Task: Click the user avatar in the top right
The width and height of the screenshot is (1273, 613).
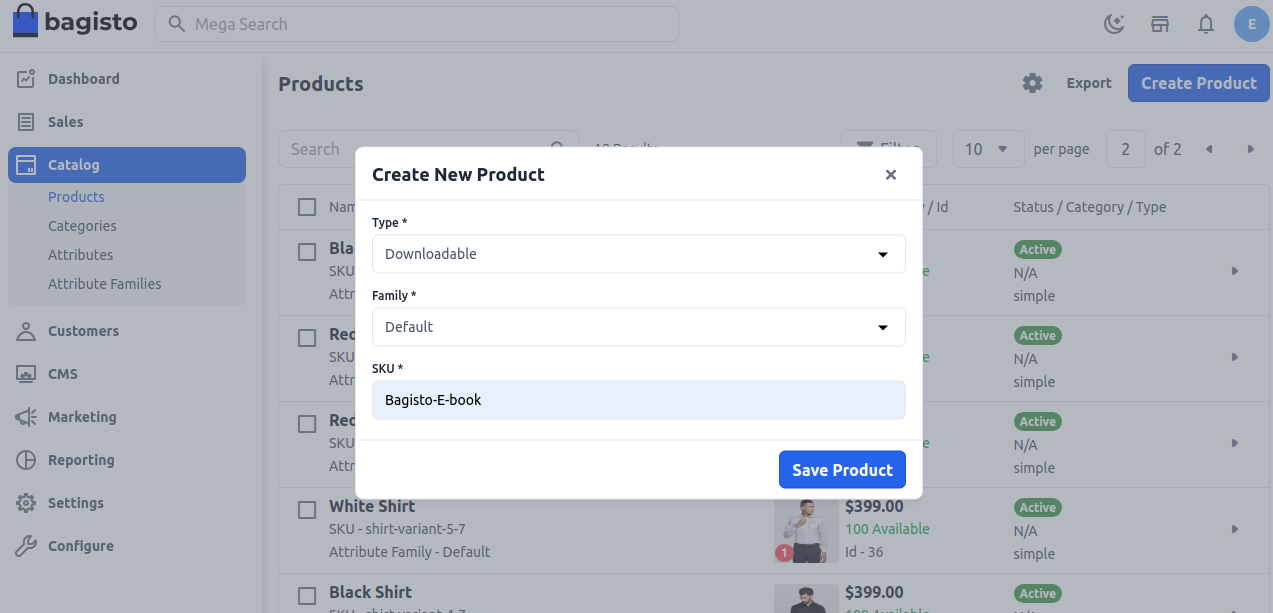Action: click(1252, 23)
